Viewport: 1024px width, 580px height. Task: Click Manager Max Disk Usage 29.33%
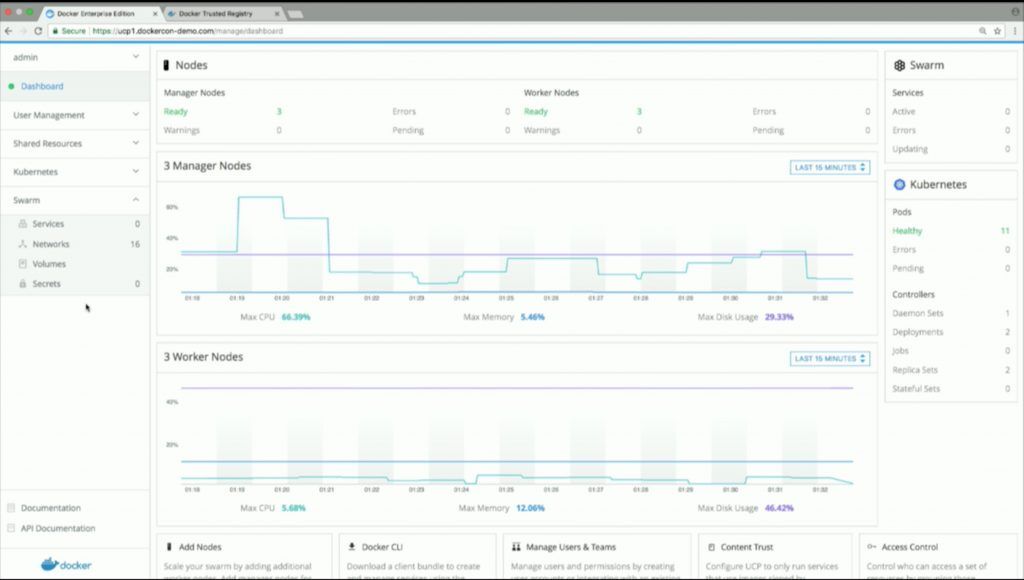[x=779, y=317]
